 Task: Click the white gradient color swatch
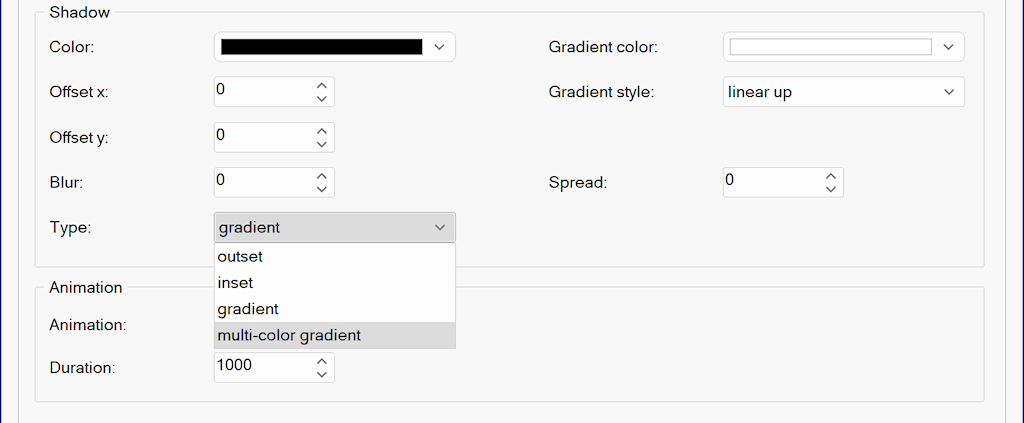pos(830,47)
